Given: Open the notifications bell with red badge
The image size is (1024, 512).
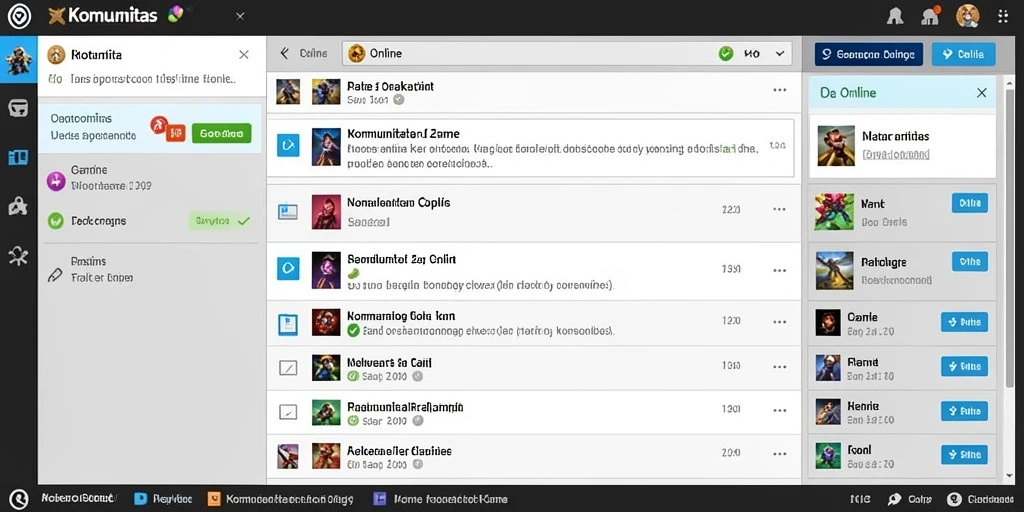Looking at the screenshot, I should pos(930,16).
